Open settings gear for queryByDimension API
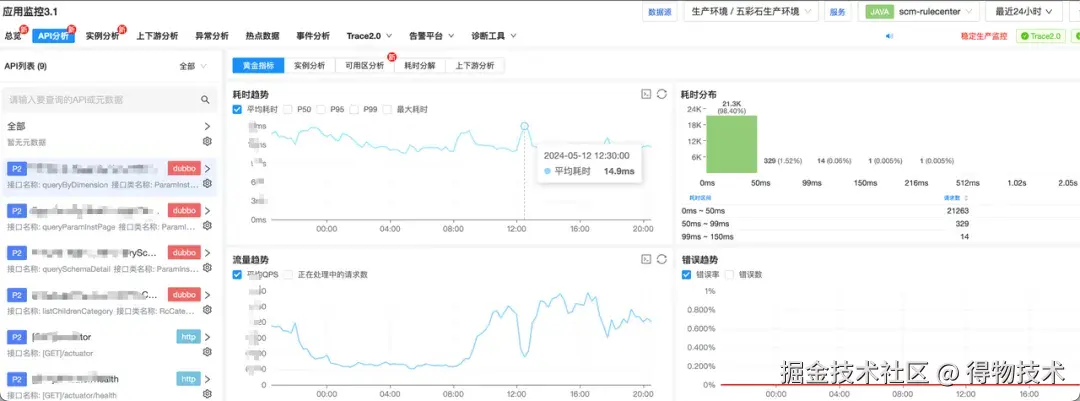The width and height of the screenshot is (1080, 401). tap(207, 184)
